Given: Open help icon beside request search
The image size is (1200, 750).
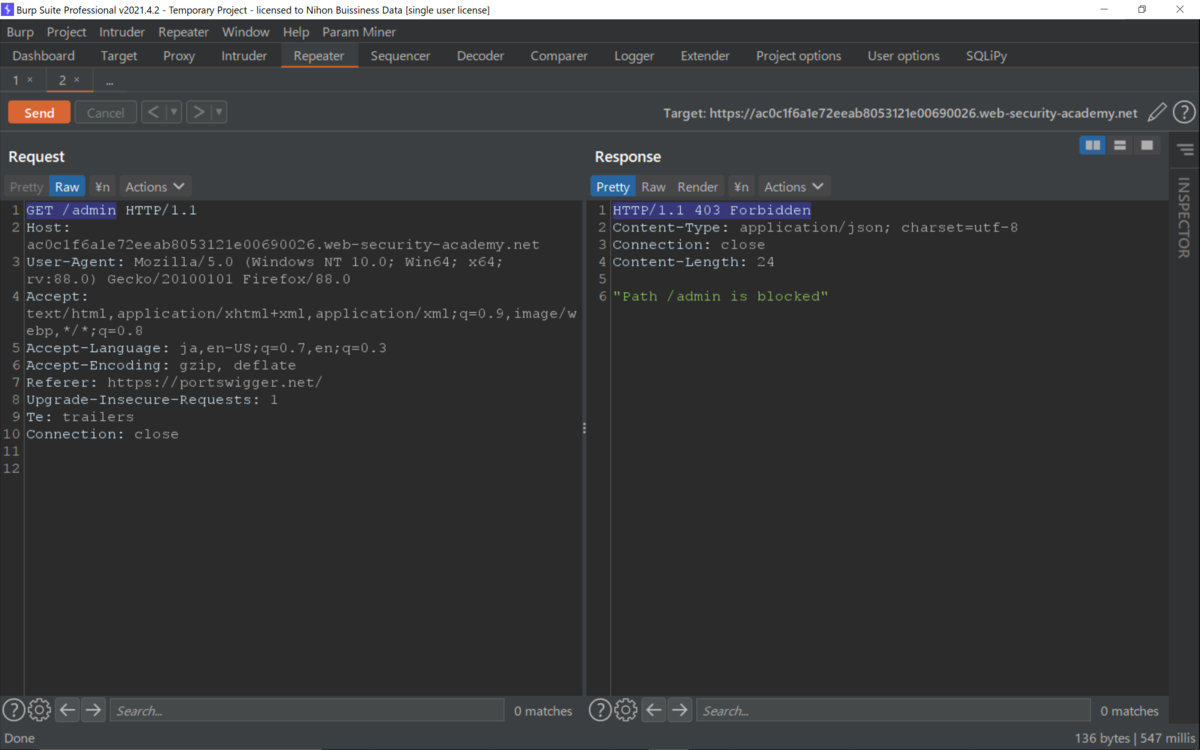Looking at the screenshot, I should tap(13, 710).
